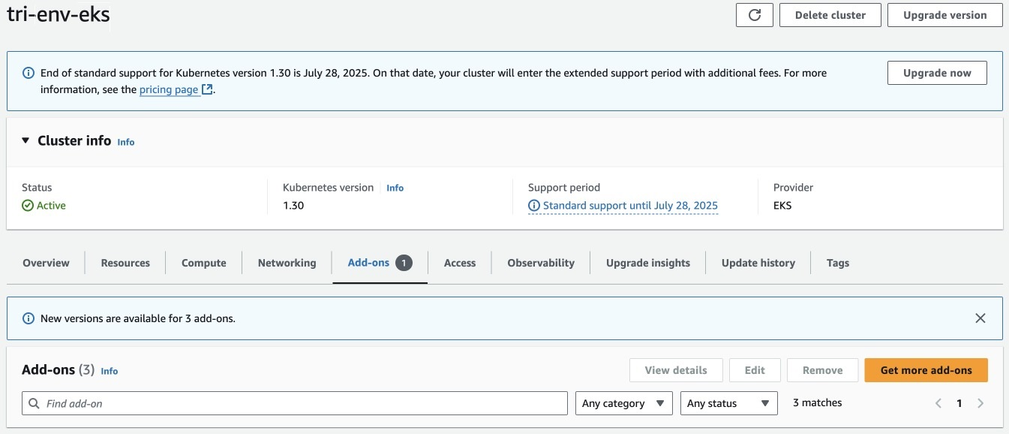Go to next add-ons page arrow
Screen dimensions: 1009x434
[x=980, y=403]
